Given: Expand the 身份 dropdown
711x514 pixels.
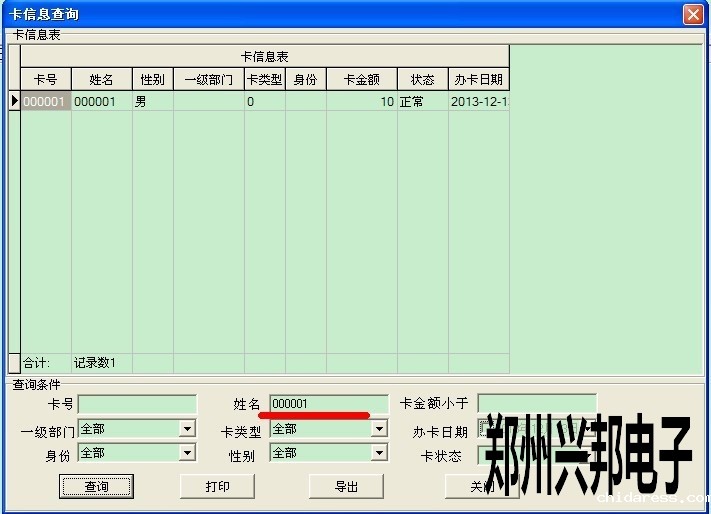Looking at the screenshot, I should coord(187,453).
